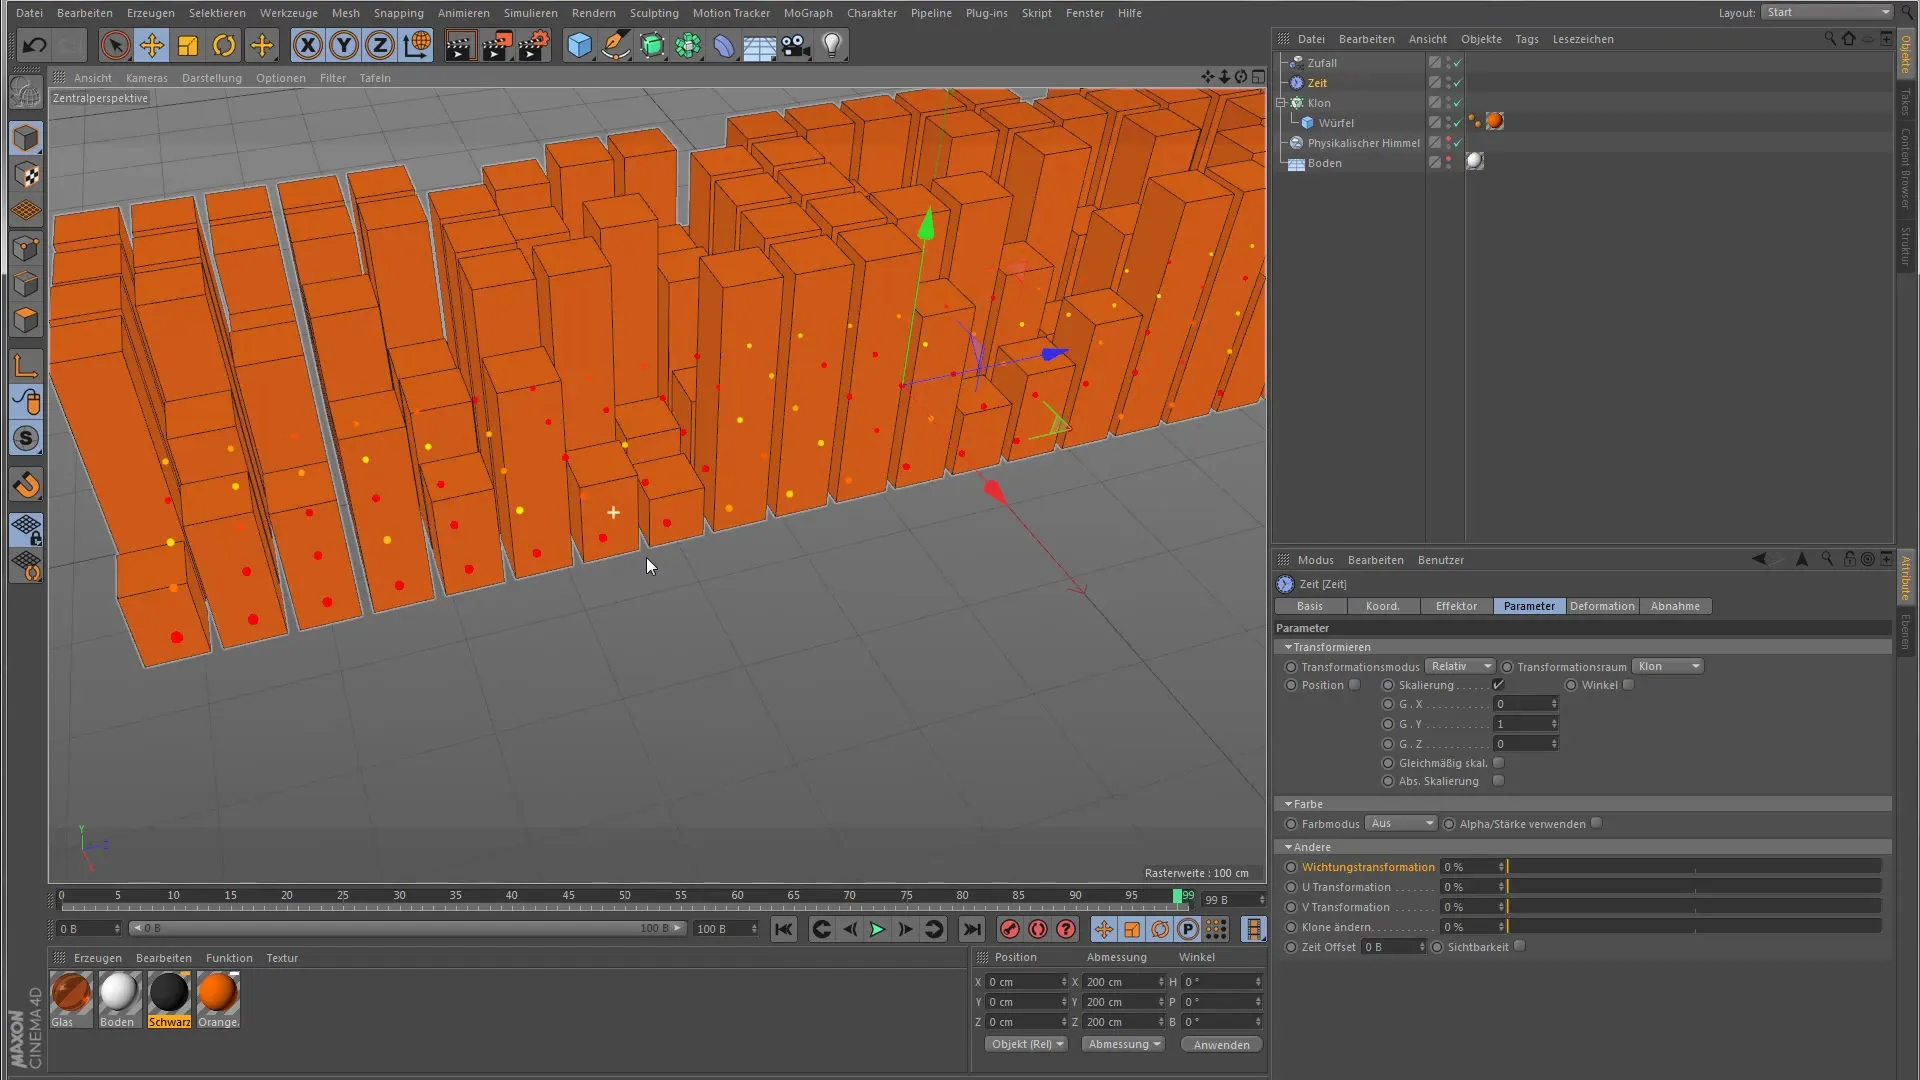Open the camera objects icon
Screen dimensions: 1920x1080
[x=796, y=45]
